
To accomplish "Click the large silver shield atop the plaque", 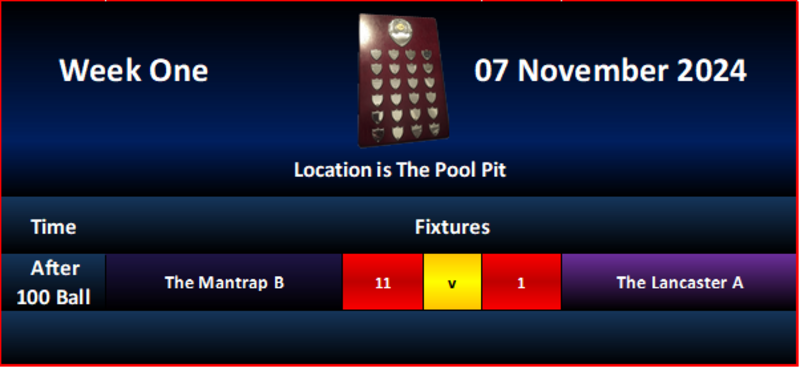I will coord(402,32).
